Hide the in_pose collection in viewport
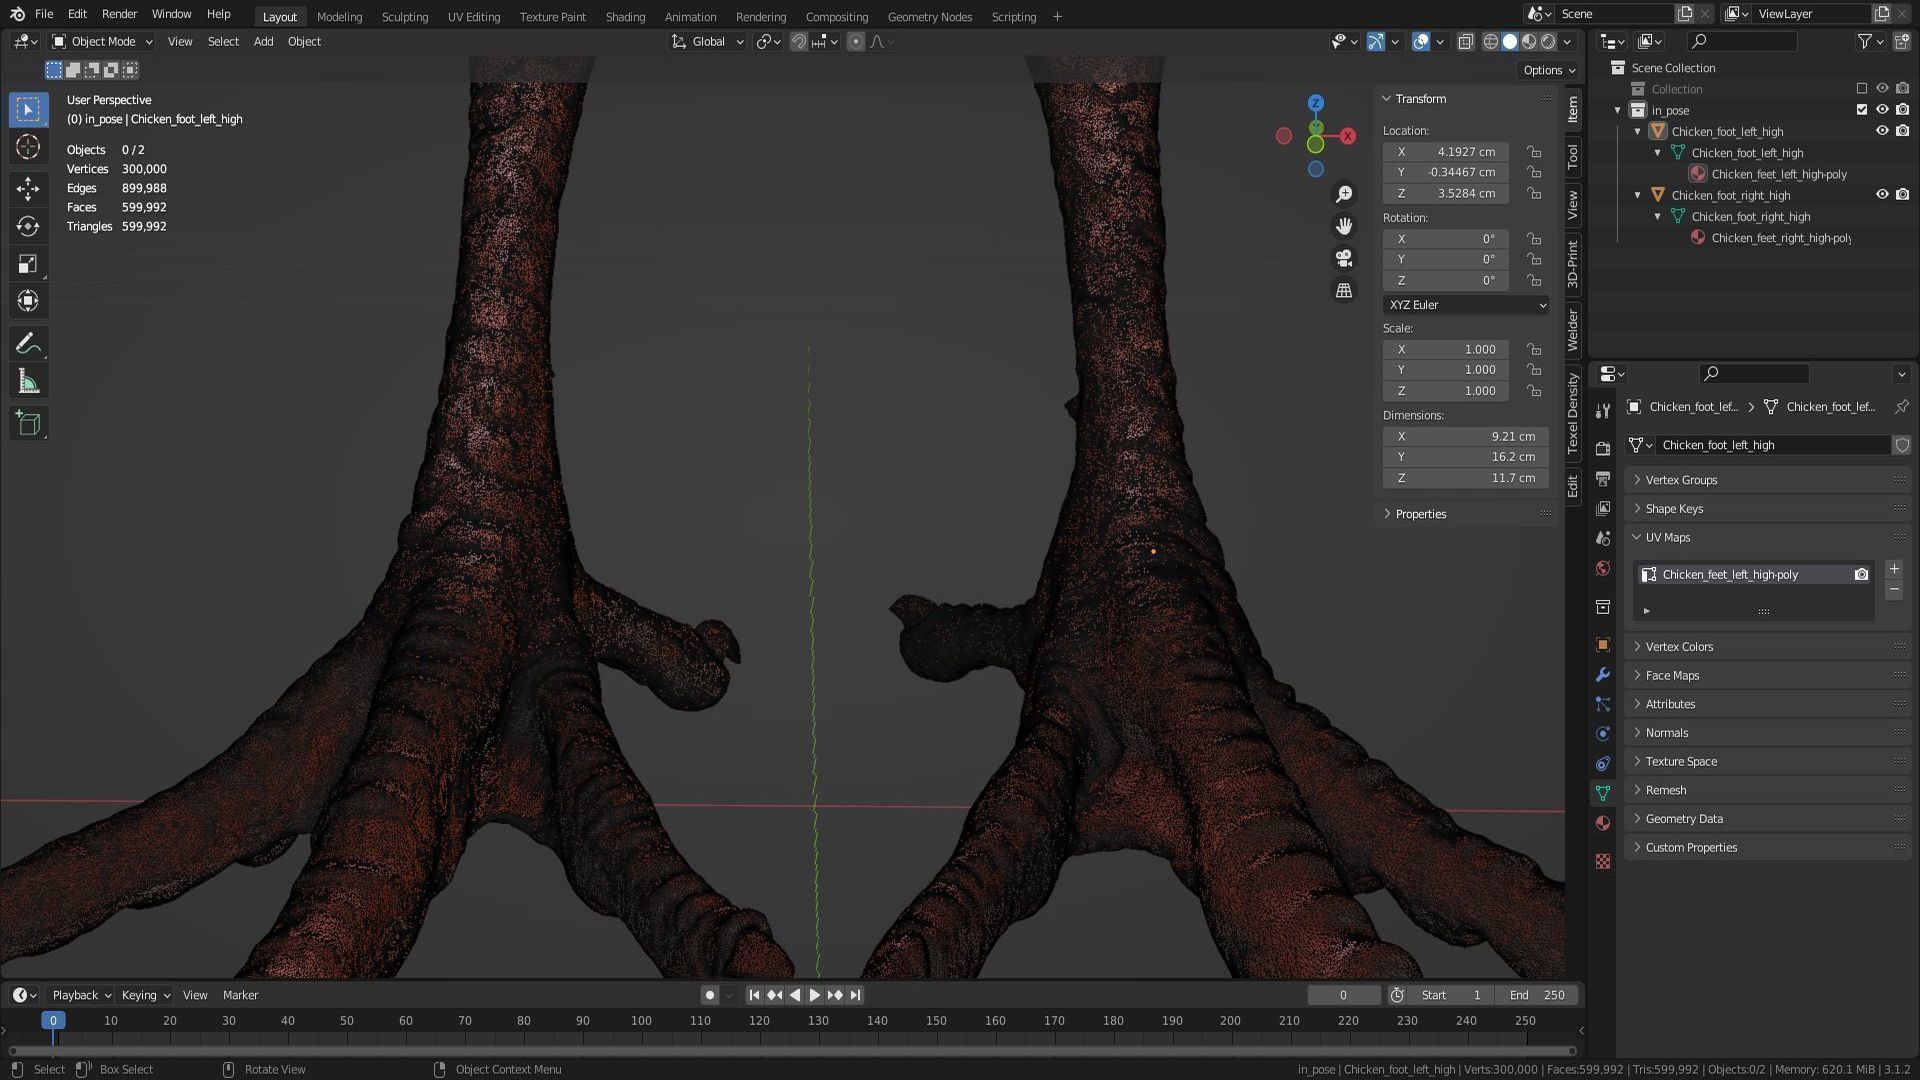The width and height of the screenshot is (1920, 1080). click(1882, 110)
